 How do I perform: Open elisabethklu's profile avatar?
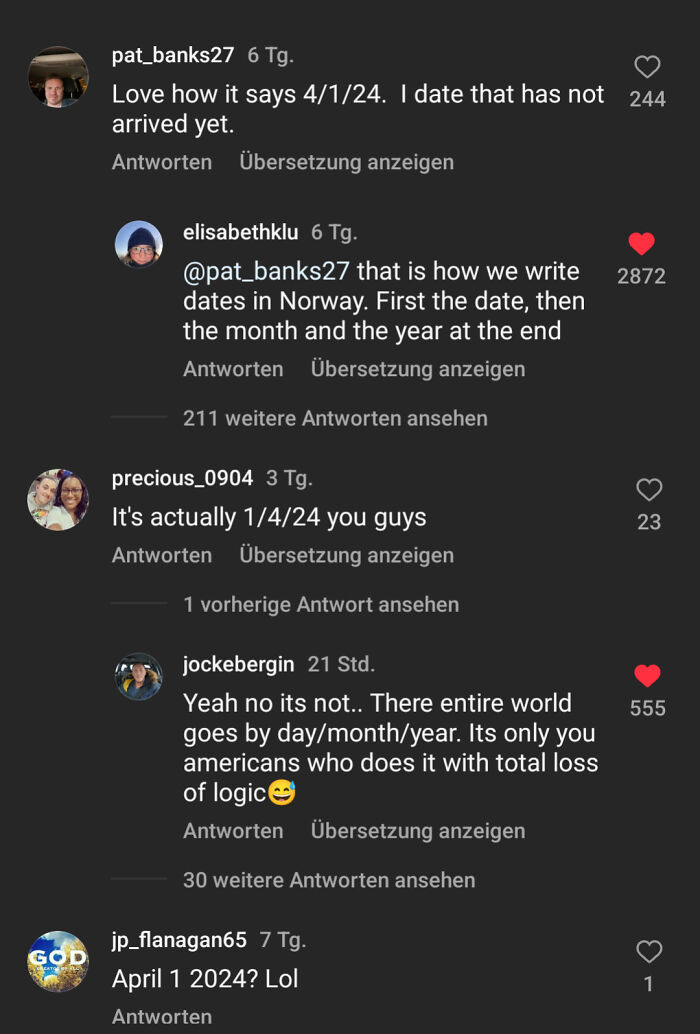tap(139, 245)
